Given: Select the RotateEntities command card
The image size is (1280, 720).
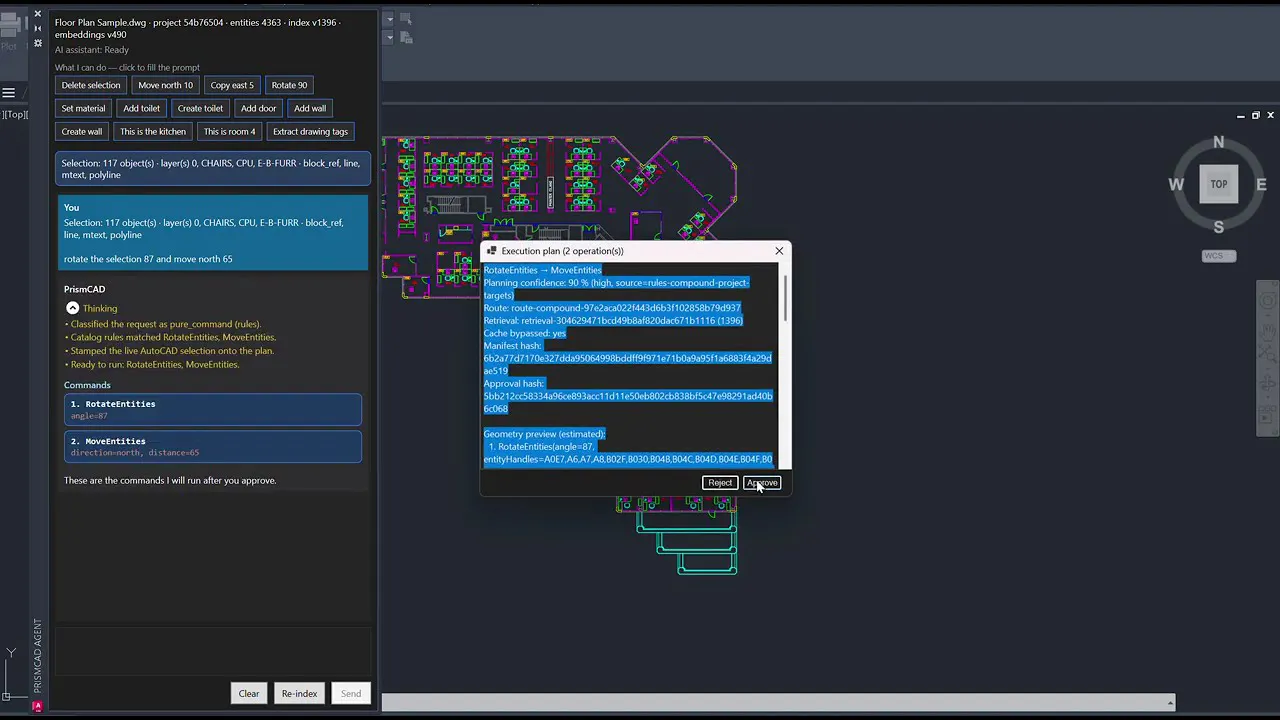Looking at the screenshot, I should (213, 409).
